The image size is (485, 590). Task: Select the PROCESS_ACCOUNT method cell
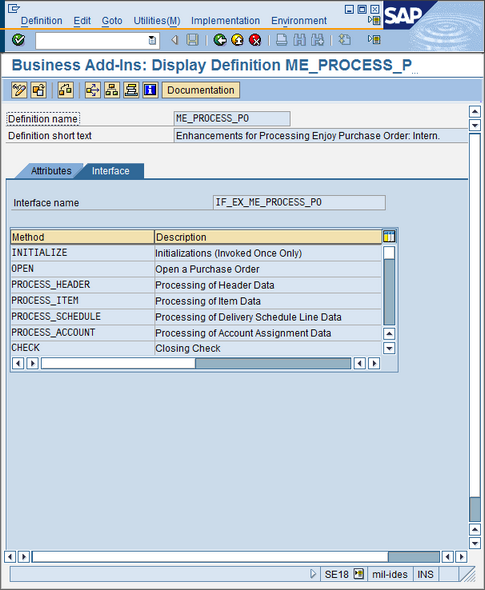[x=82, y=333]
